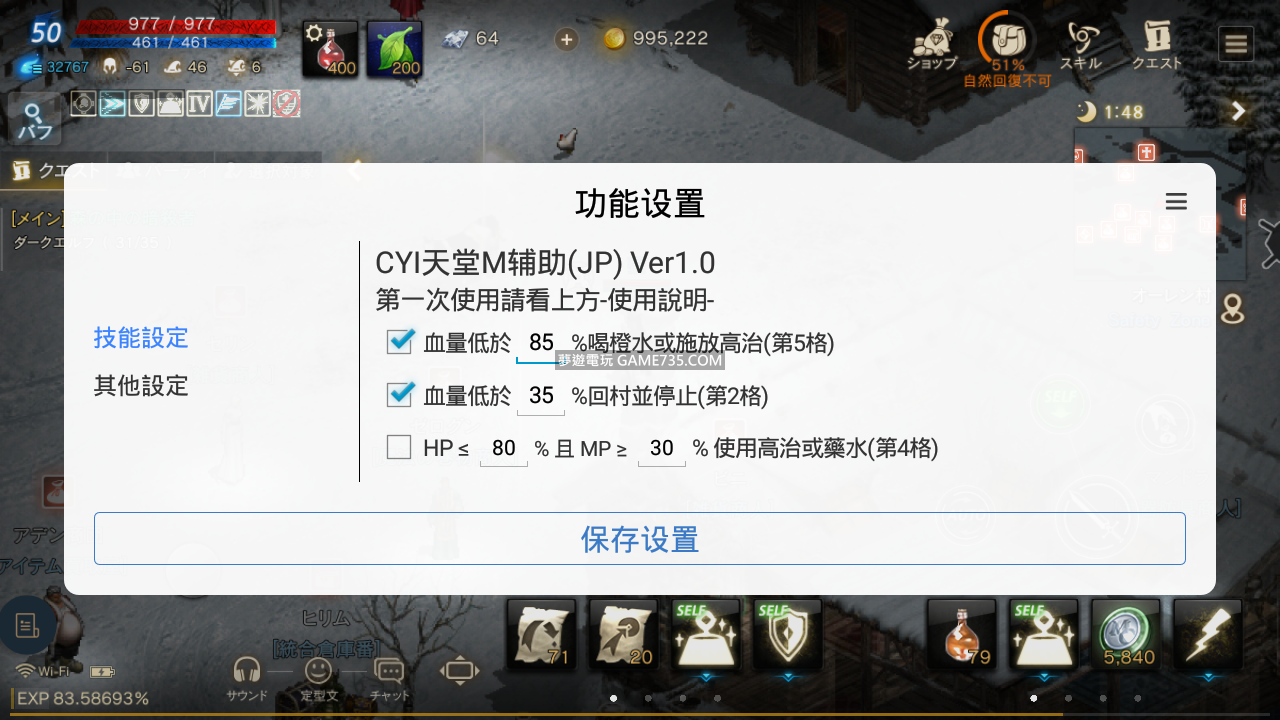Open the top-right game main menu

(x=1236, y=44)
